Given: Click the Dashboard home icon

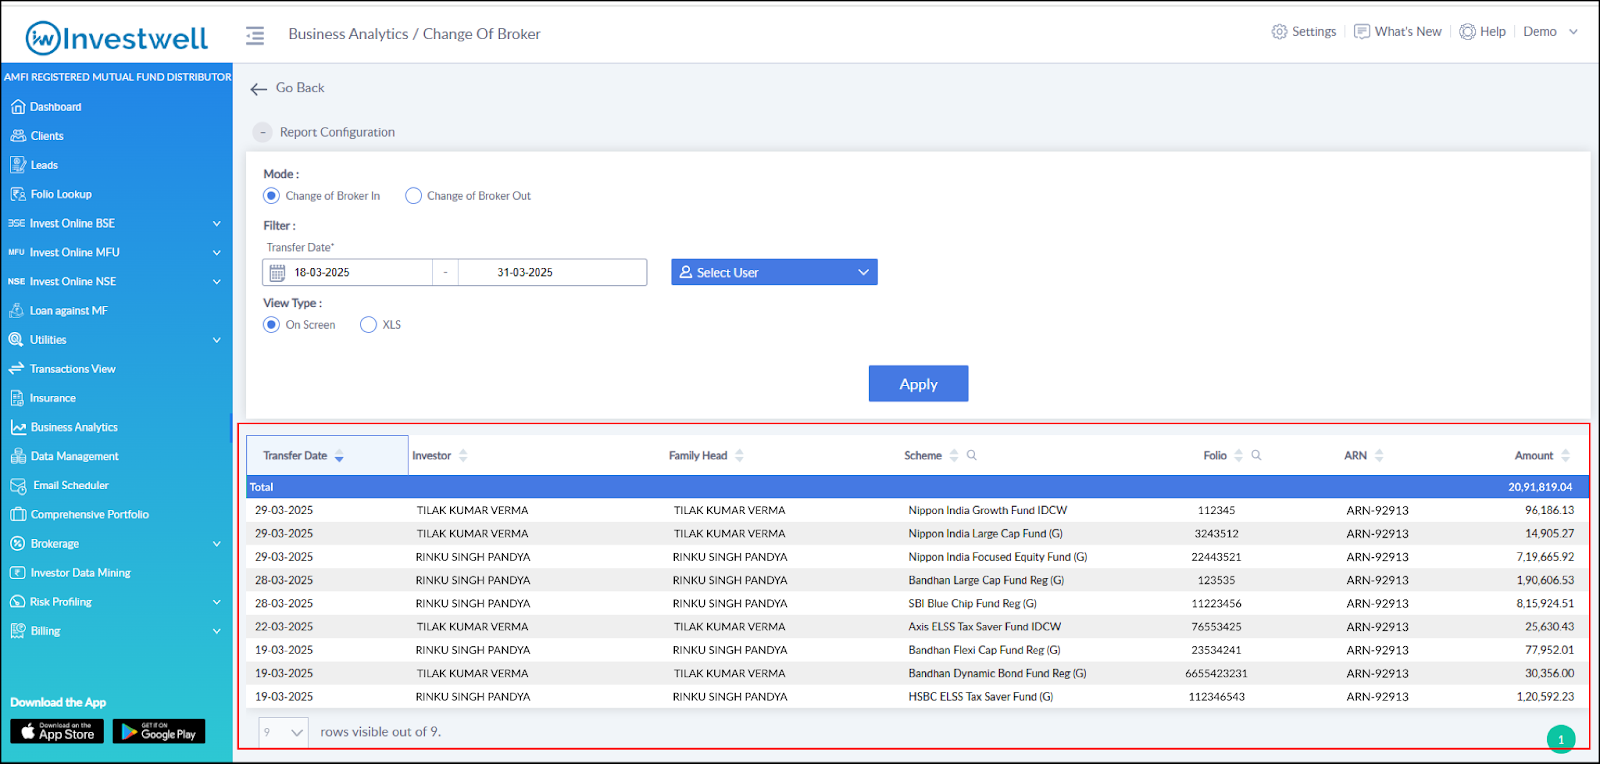Looking at the screenshot, I should point(17,107).
